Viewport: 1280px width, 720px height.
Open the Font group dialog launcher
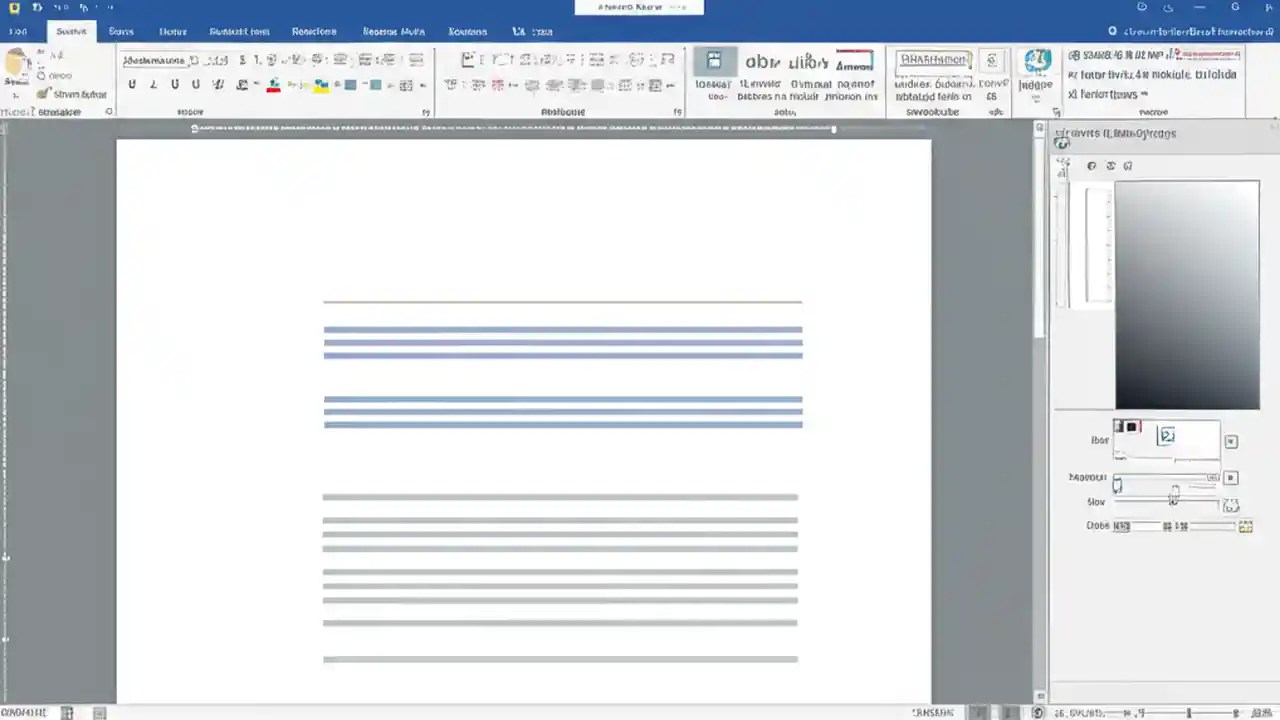coord(426,112)
